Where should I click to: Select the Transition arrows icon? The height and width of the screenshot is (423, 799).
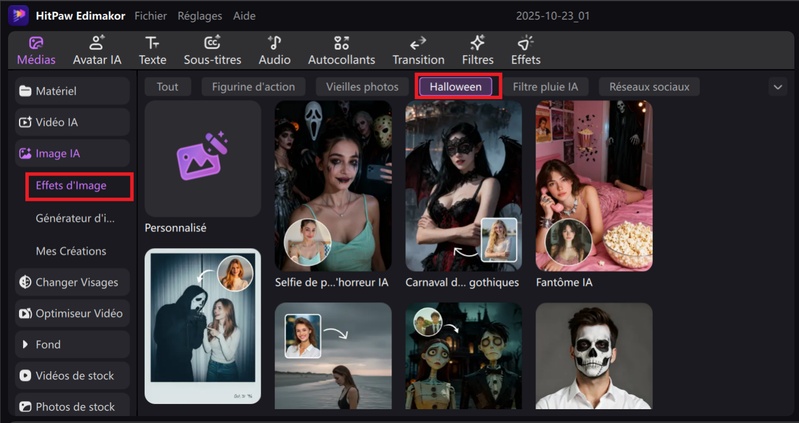click(418, 43)
